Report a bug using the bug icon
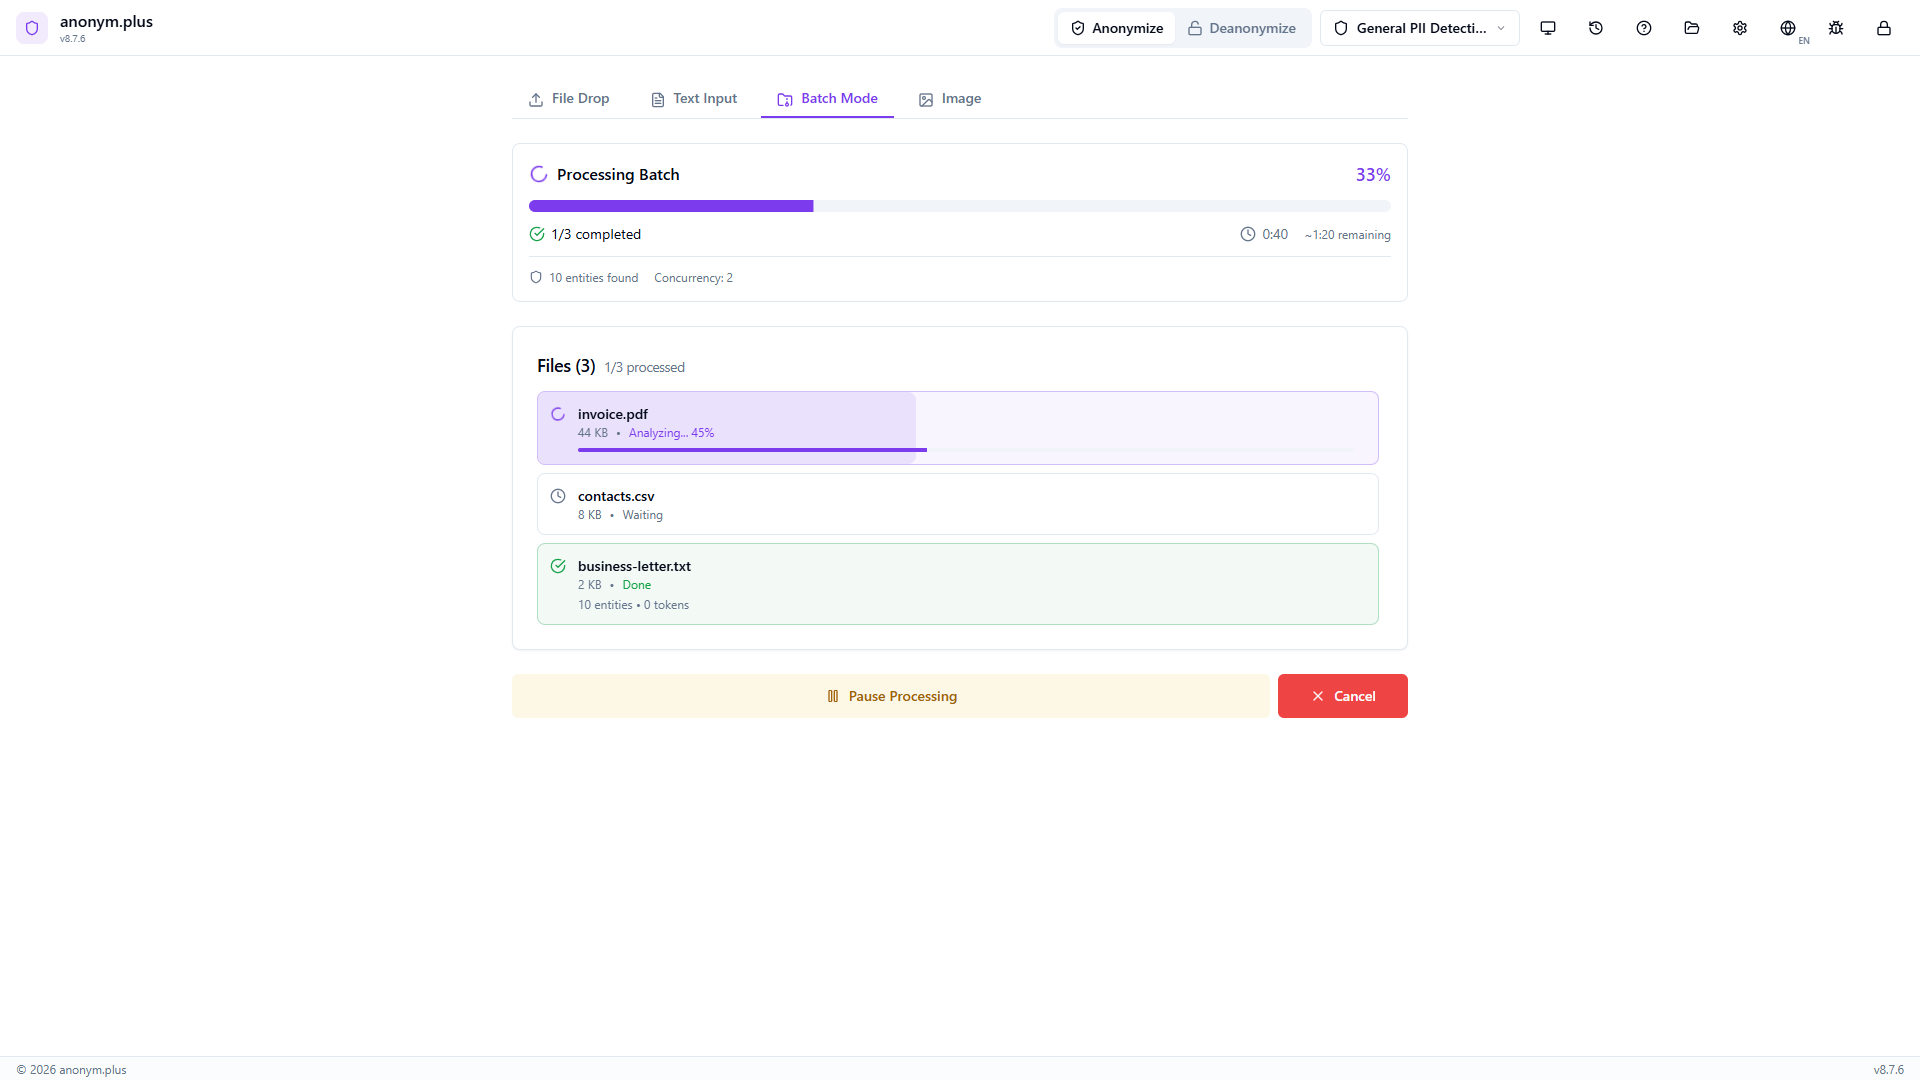The height and width of the screenshot is (1080, 1920). coord(1835,28)
